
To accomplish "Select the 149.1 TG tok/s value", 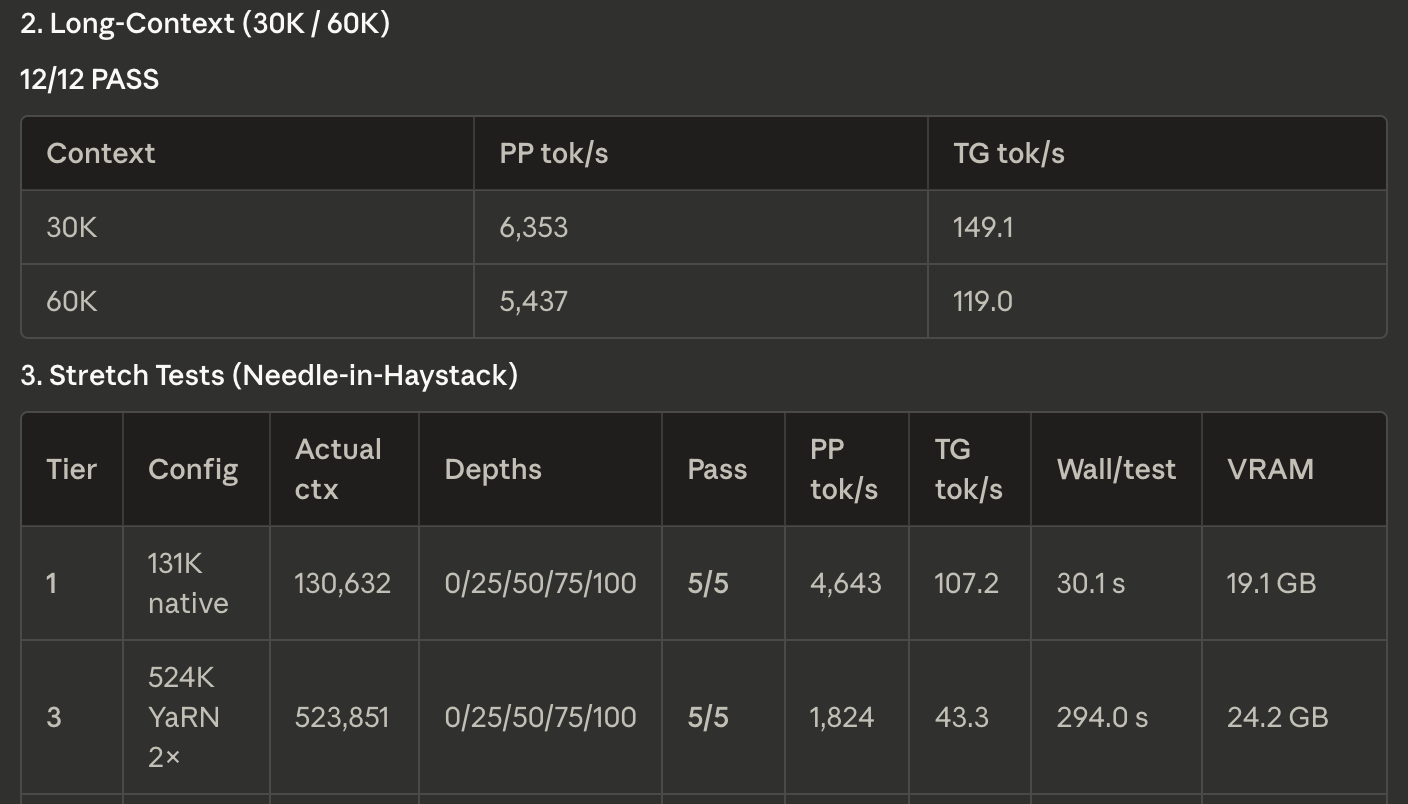I will (x=983, y=227).
